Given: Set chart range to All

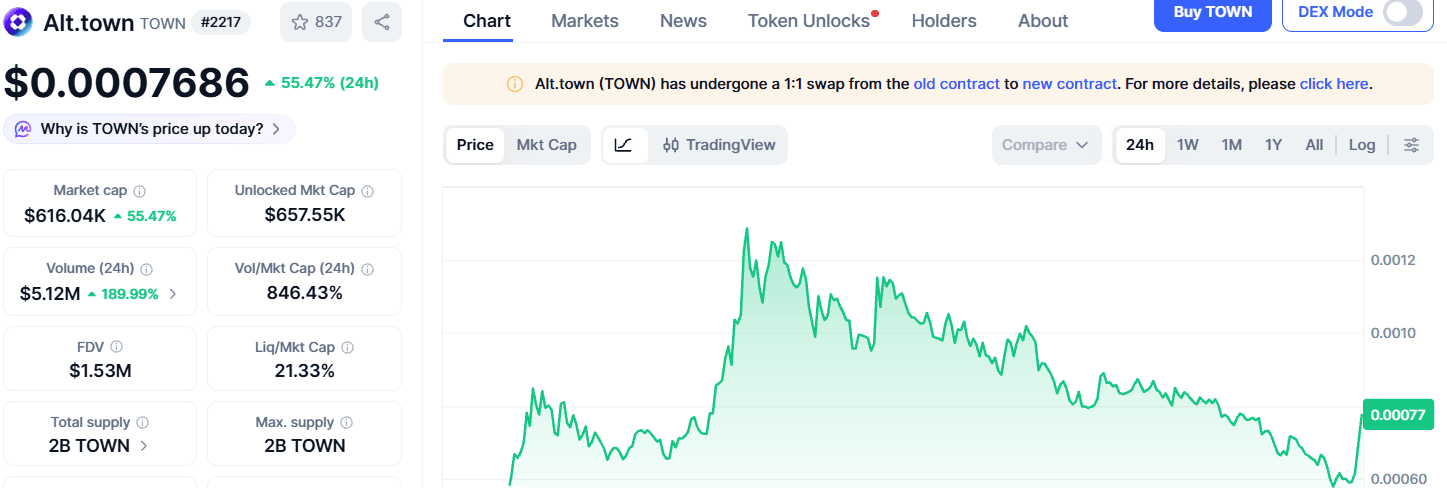Looking at the screenshot, I should coord(1314,145).
